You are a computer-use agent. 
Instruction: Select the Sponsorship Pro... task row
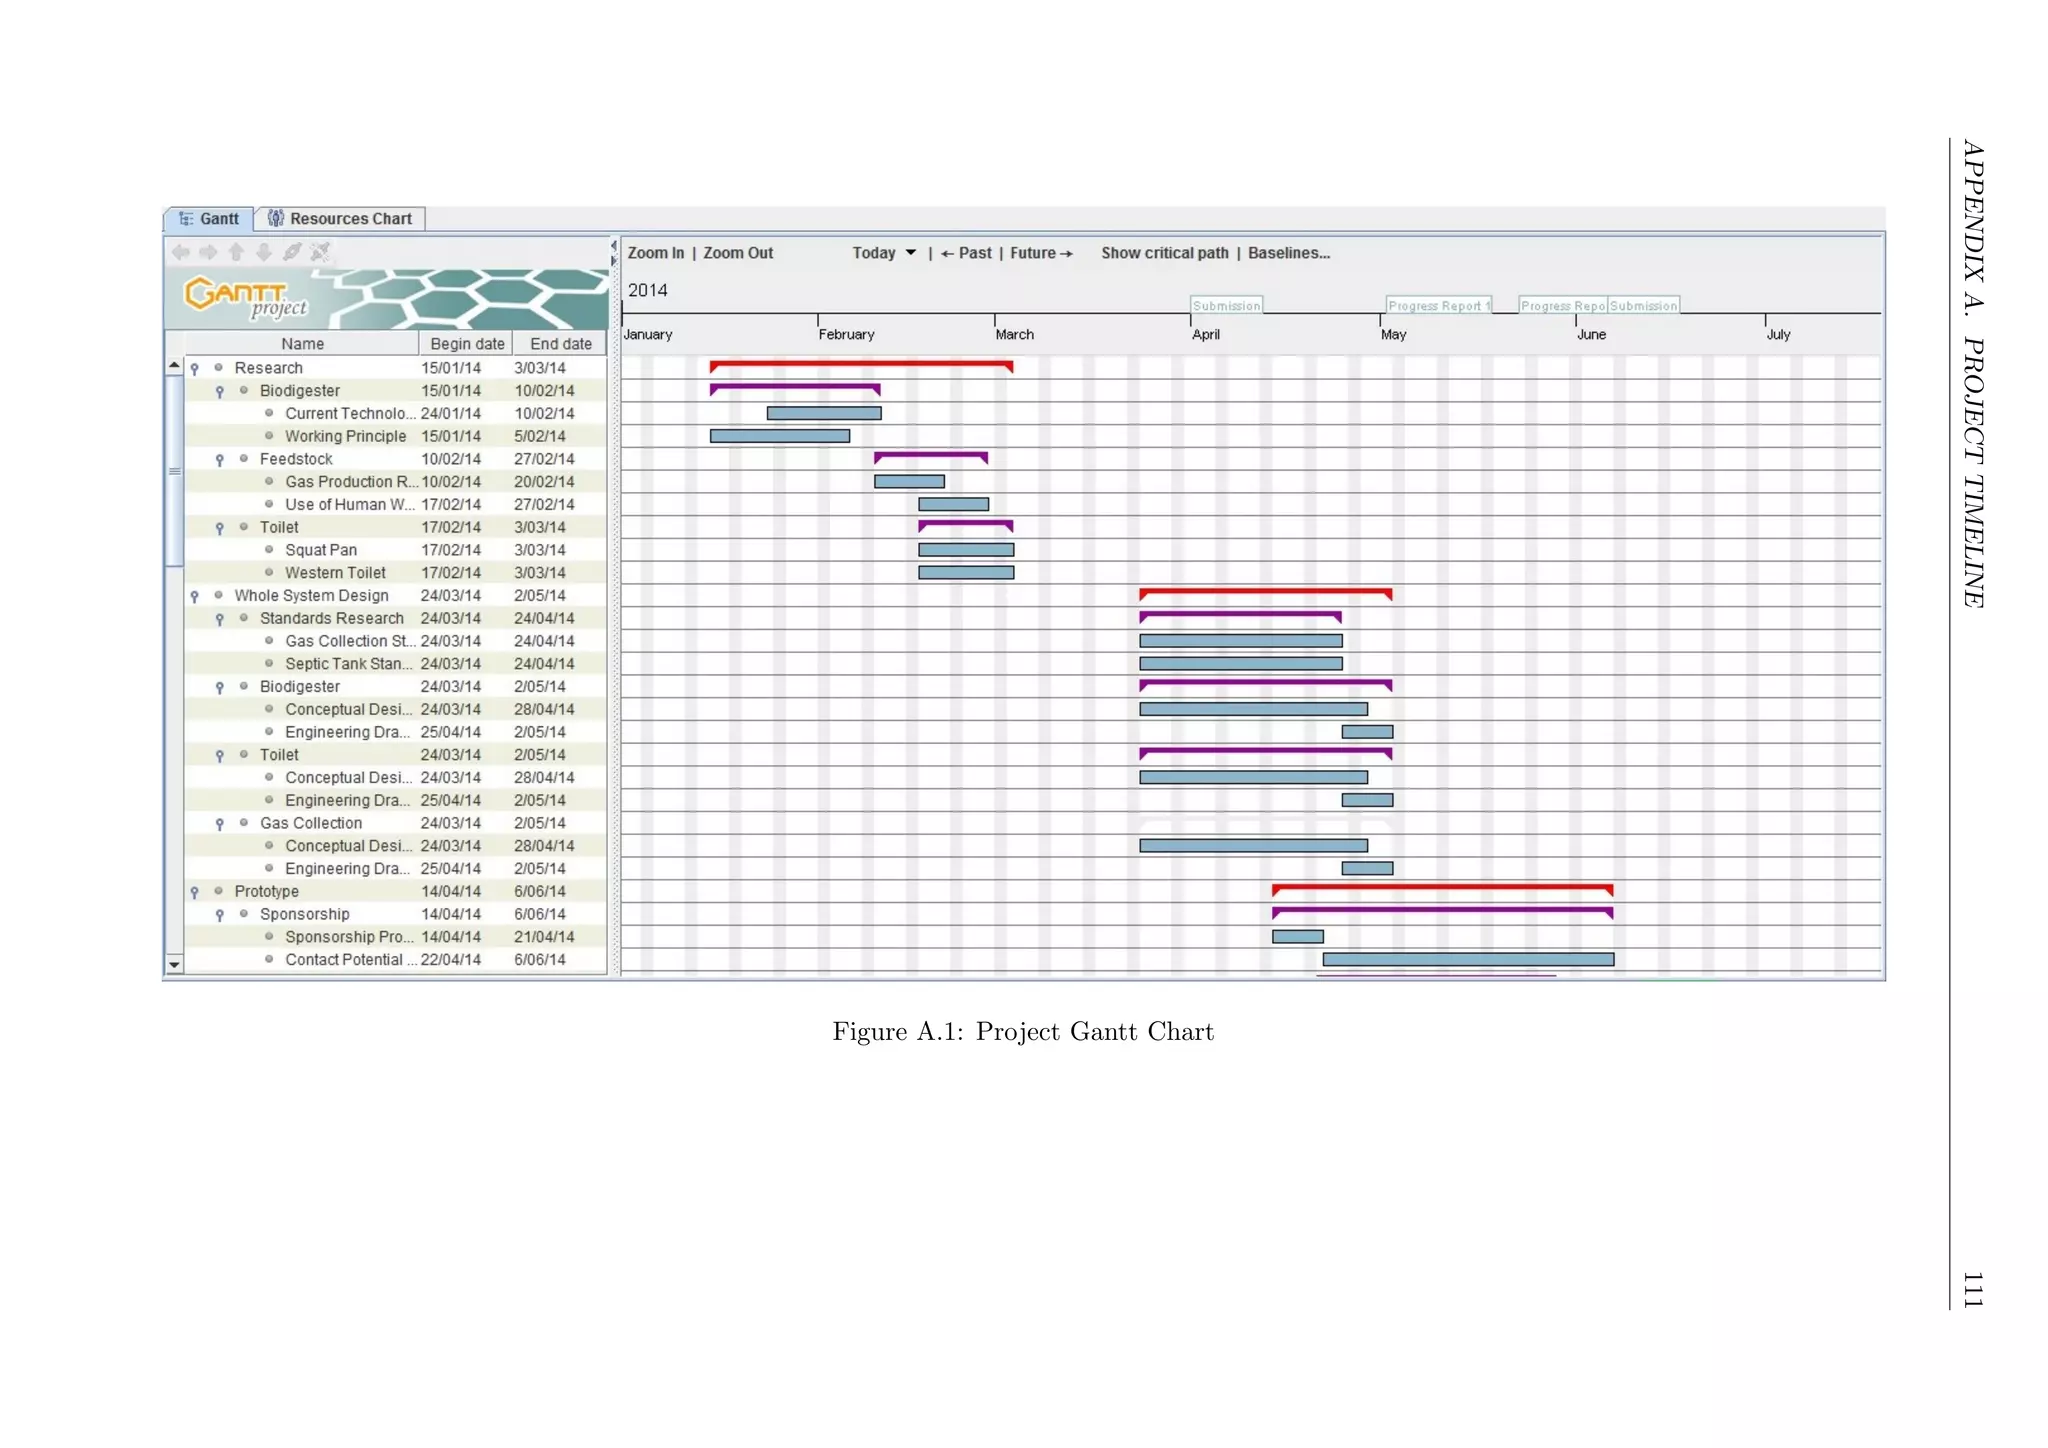(x=396, y=937)
